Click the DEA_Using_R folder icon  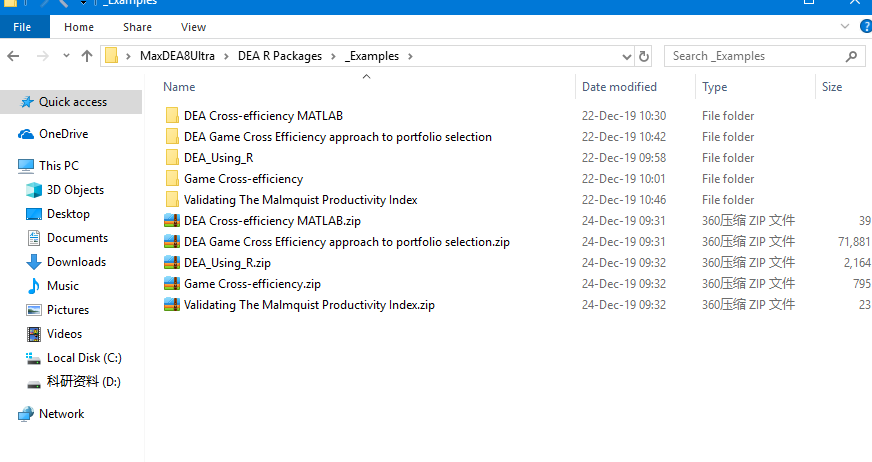click(x=172, y=158)
